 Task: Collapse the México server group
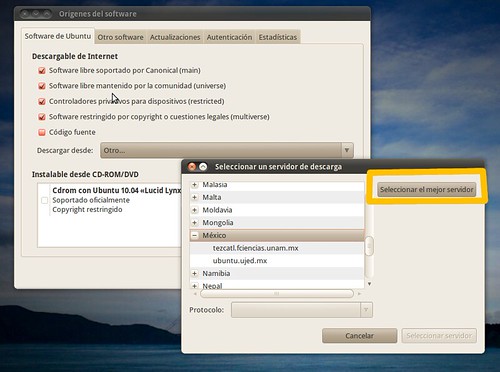195,235
